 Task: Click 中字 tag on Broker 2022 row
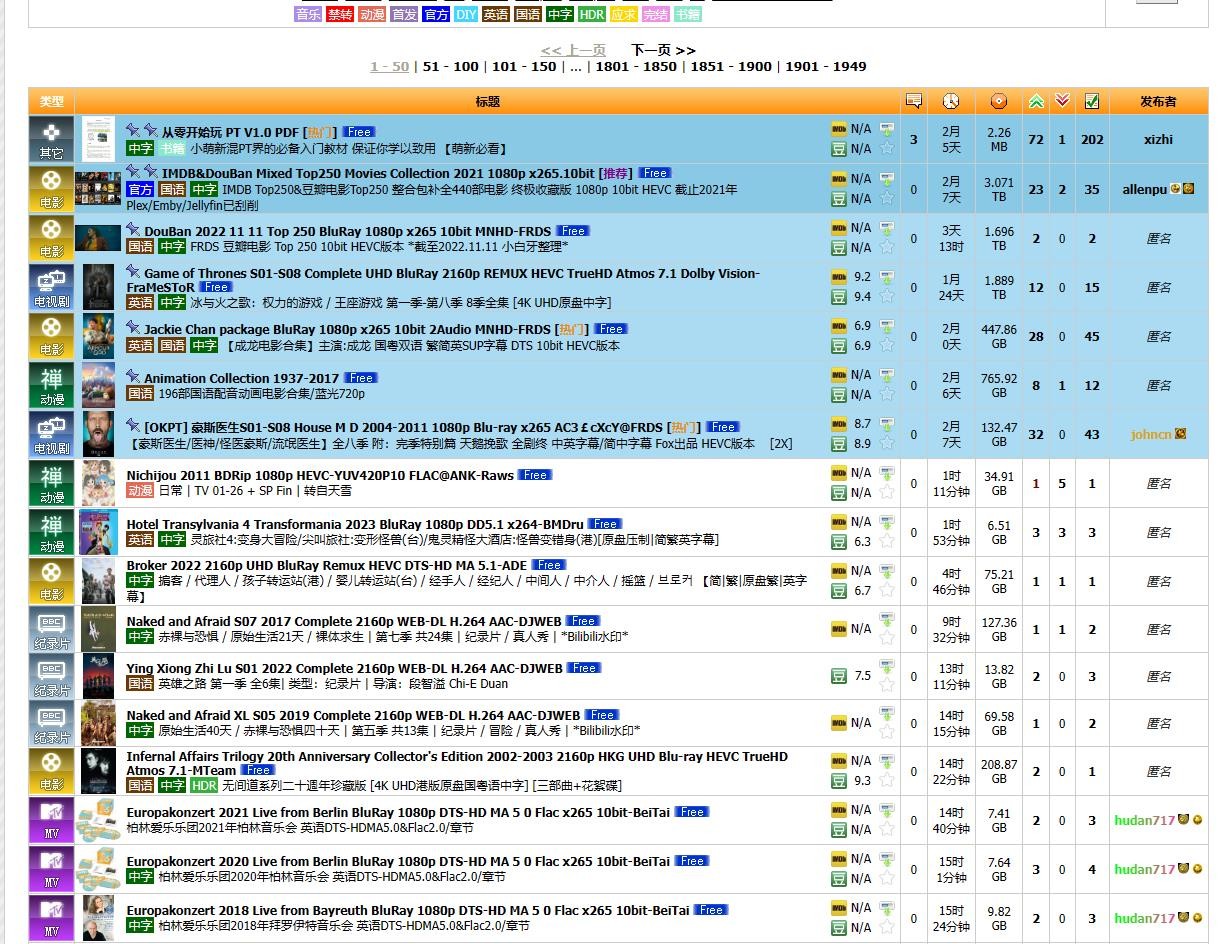pyautogui.click(x=140, y=580)
